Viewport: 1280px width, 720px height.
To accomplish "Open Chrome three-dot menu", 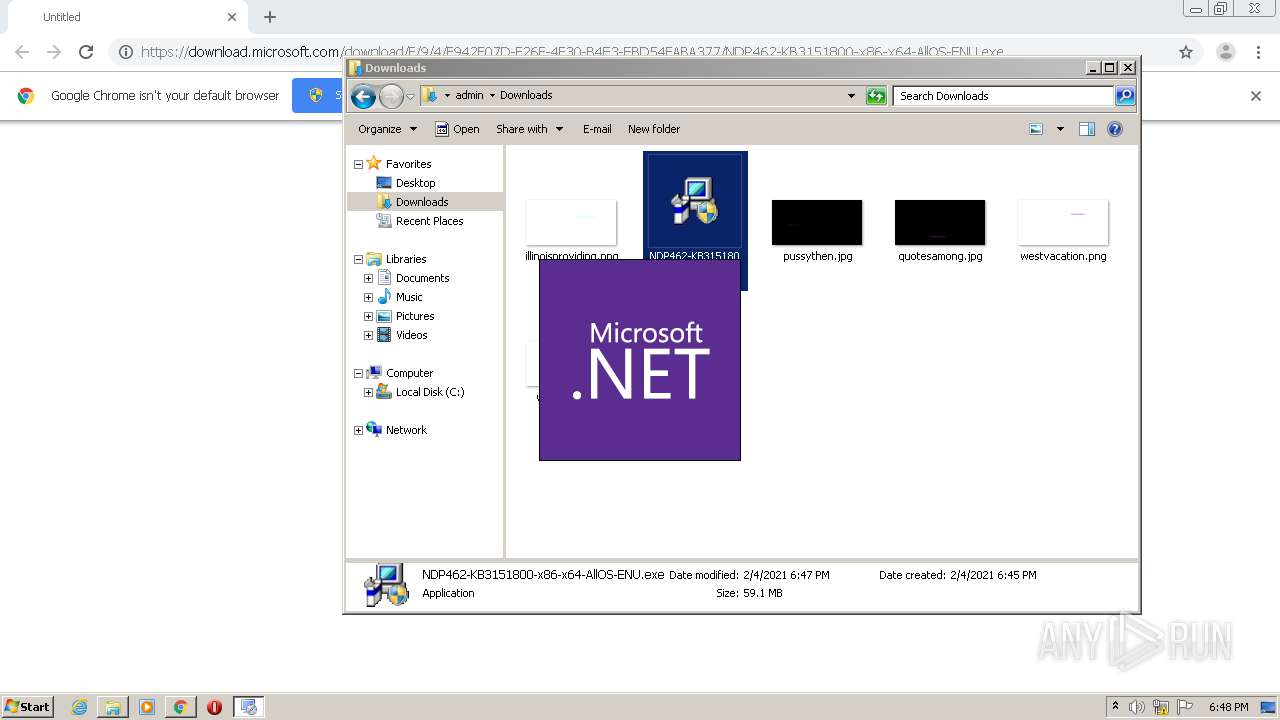I will [x=1258, y=52].
